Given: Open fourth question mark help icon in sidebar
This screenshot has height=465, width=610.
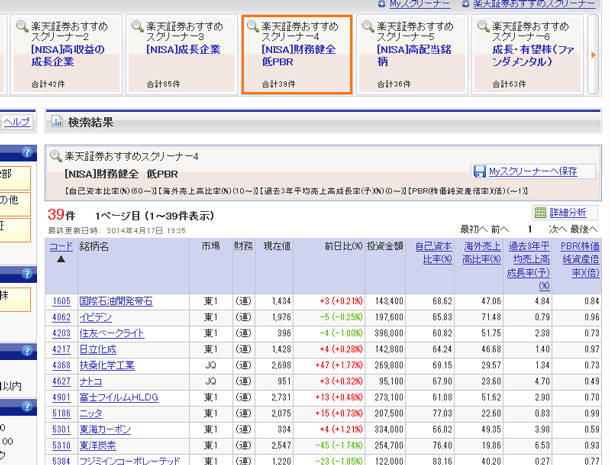Looking at the screenshot, I should [27, 407].
